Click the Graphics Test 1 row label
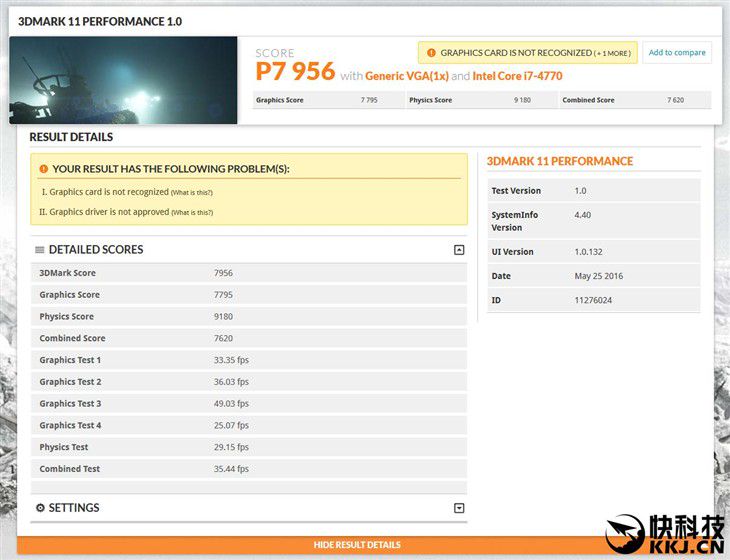Viewport: 730px width, 560px height. tap(70, 360)
